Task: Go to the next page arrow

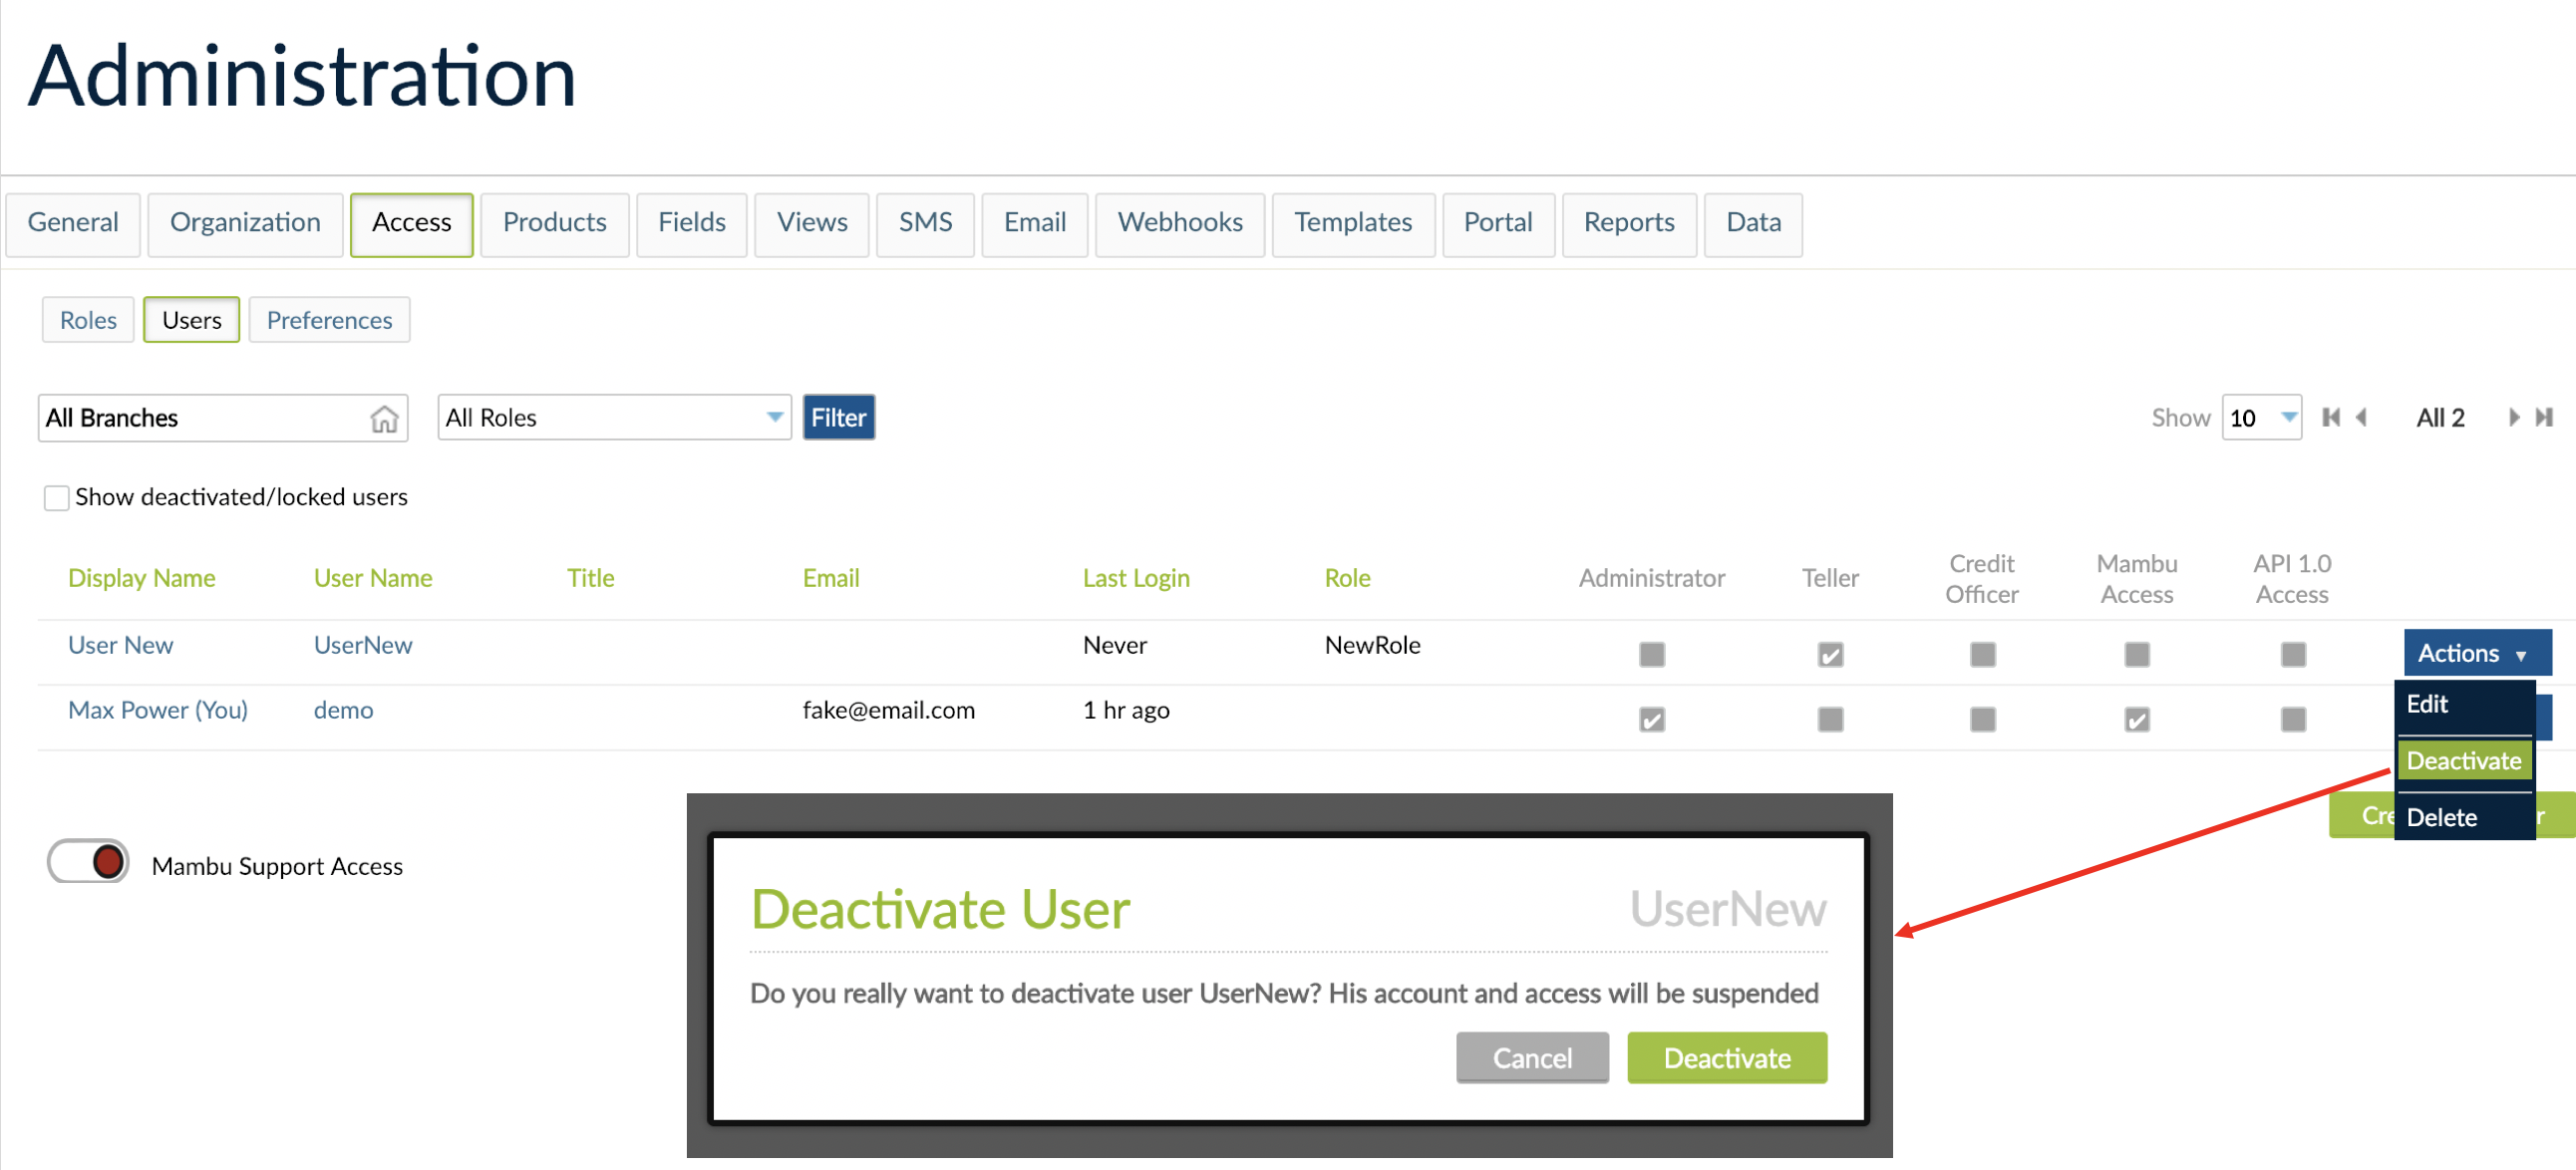Action: tap(2515, 418)
